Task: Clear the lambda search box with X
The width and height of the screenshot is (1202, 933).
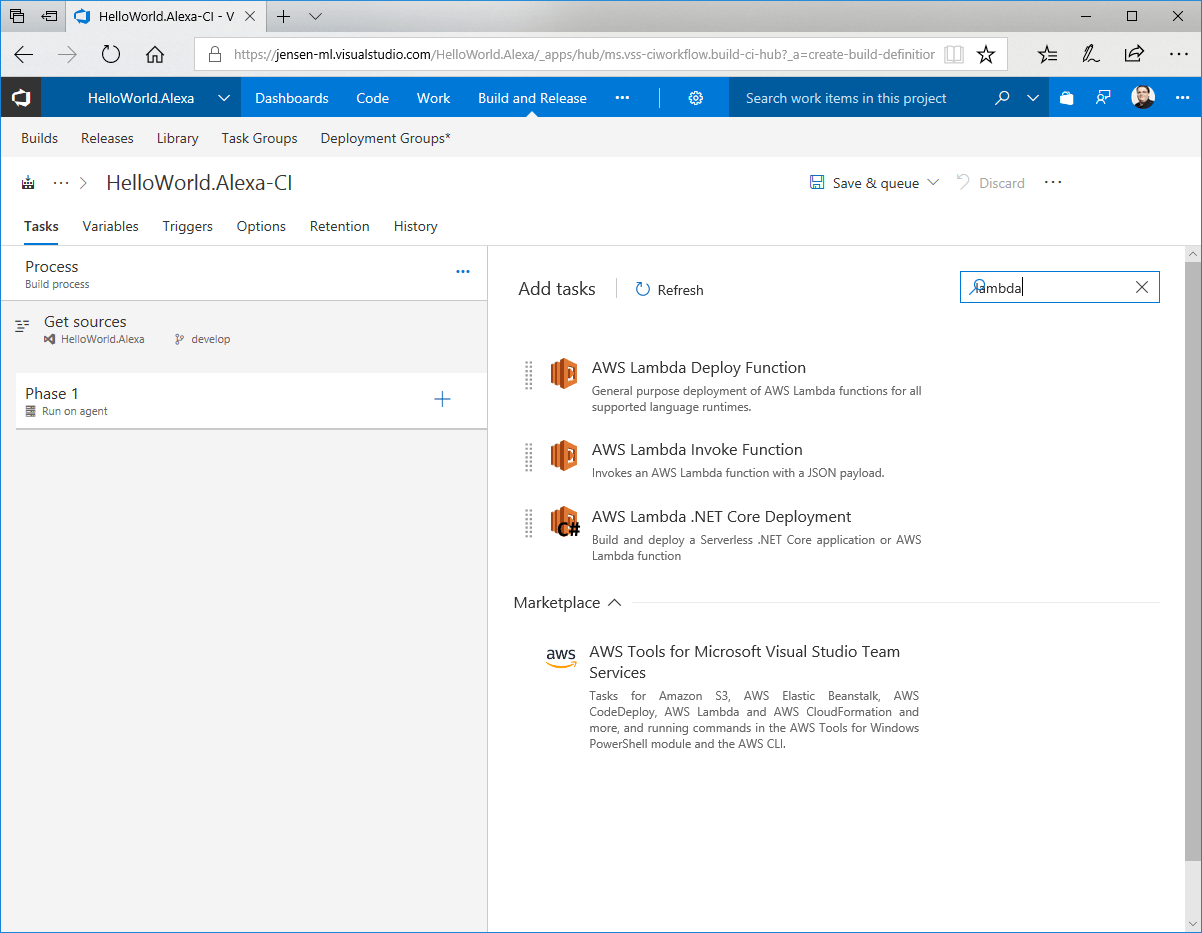Action: [x=1142, y=287]
